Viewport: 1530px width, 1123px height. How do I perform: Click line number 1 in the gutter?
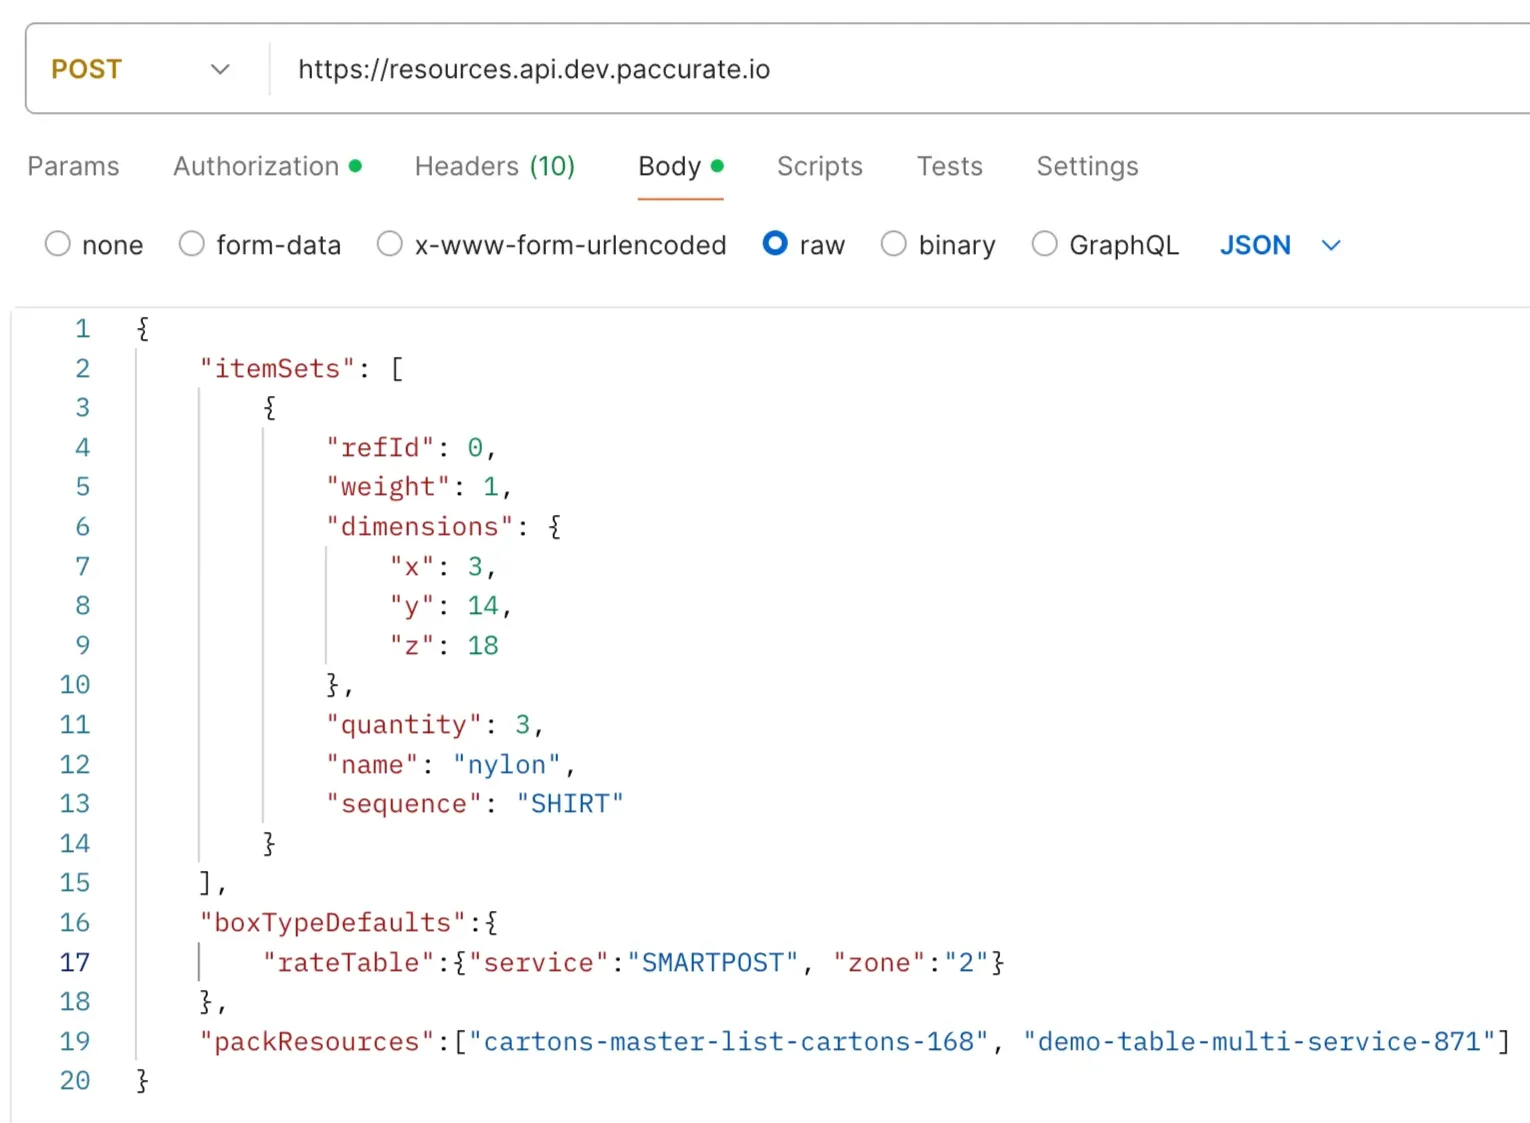point(82,329)
